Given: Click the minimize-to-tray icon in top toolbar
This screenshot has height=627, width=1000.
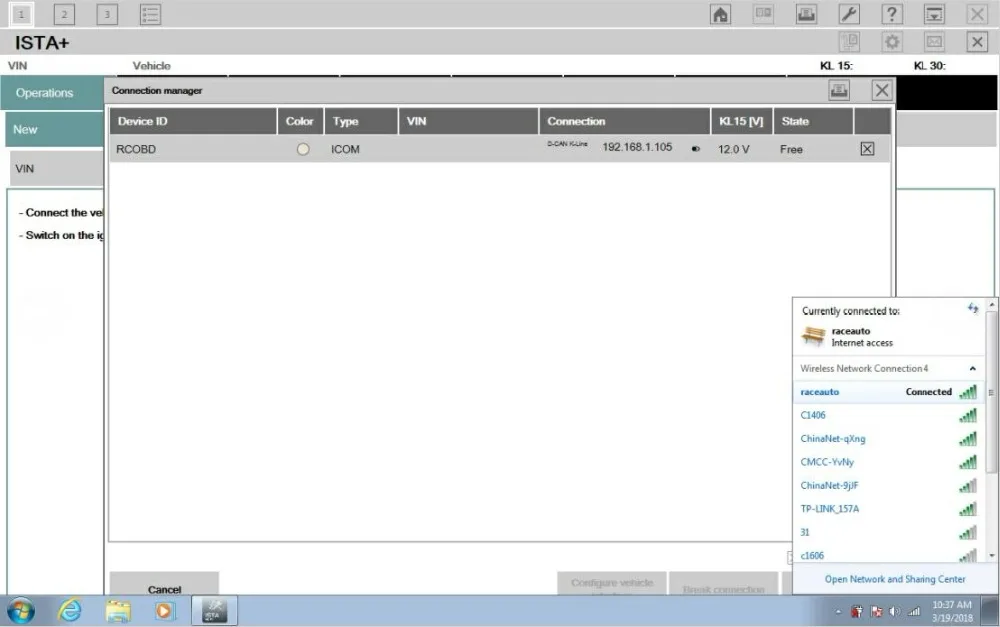Looking at the screenshot, I should [934, 14].
